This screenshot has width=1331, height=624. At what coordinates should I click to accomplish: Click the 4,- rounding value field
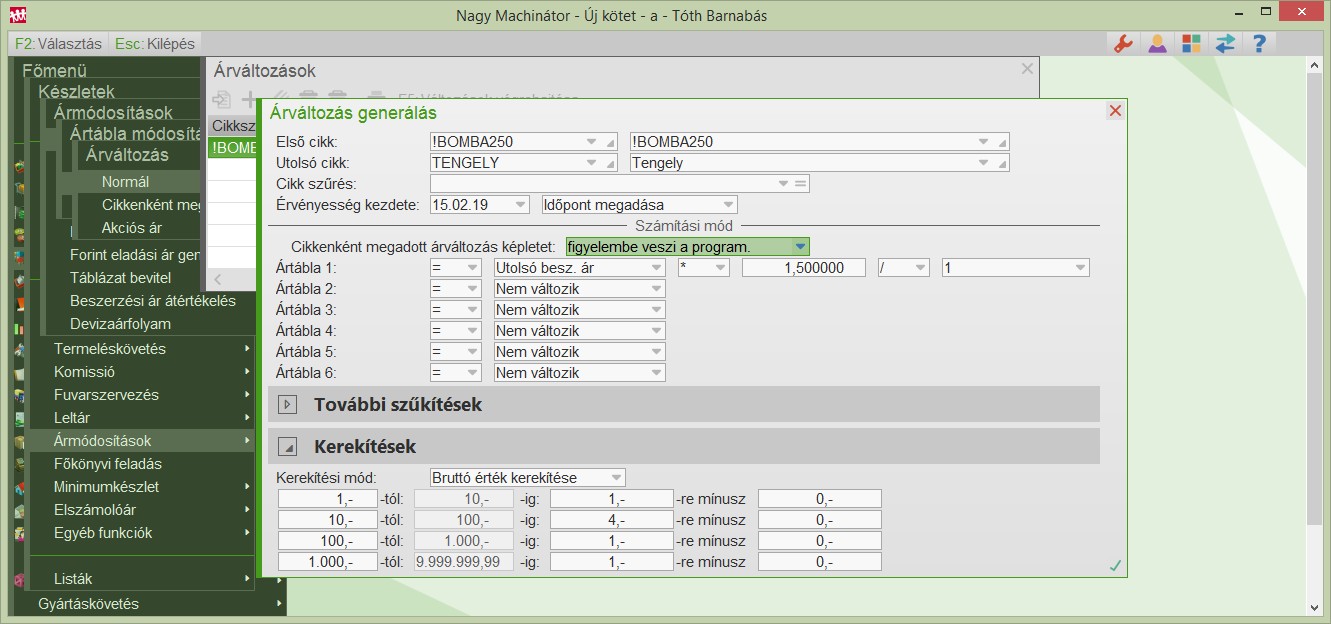click(x=612, y=520)
